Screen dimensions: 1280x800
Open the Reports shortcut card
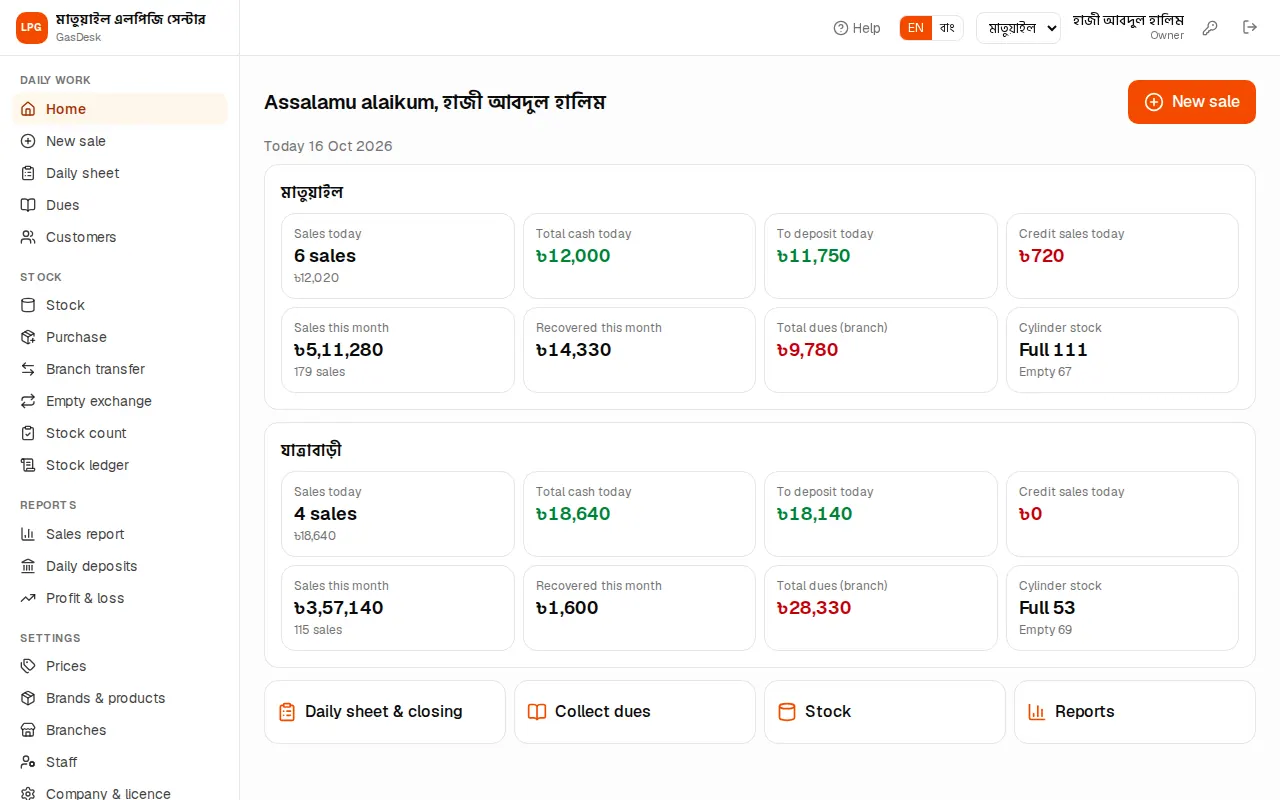pyautogui.click(x=1135, y=712)
